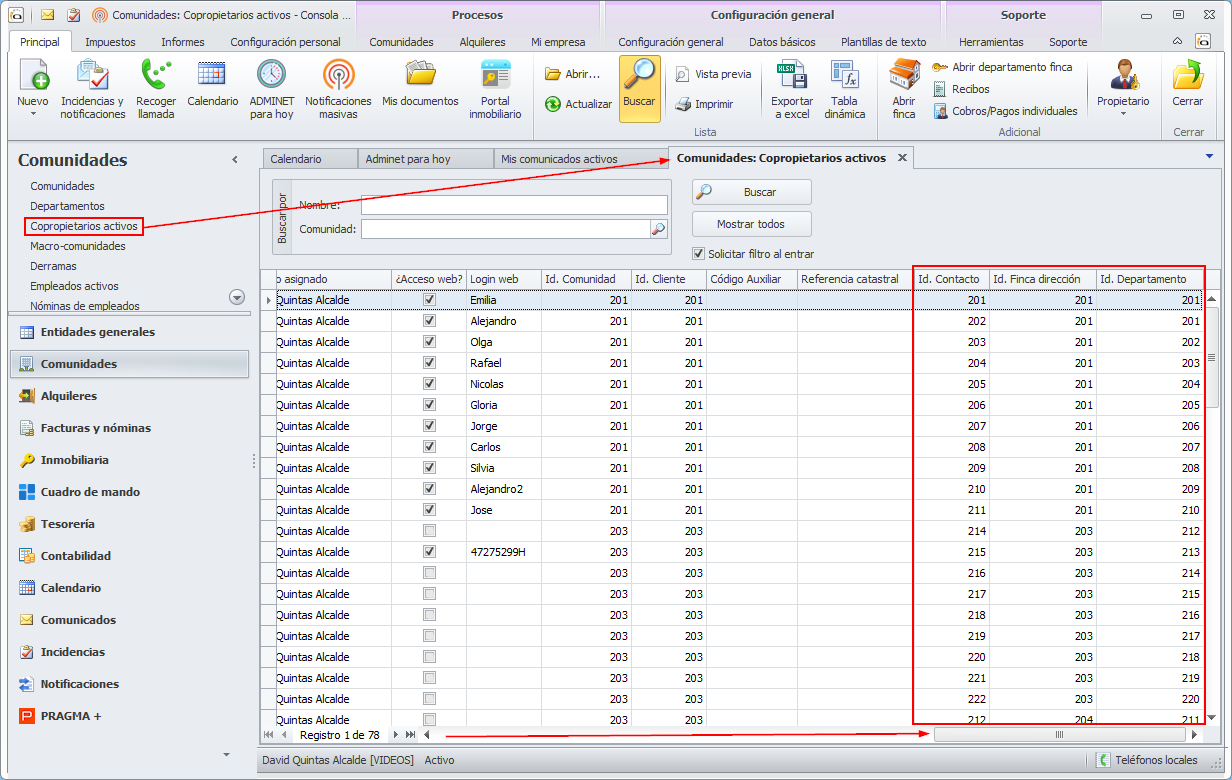
Task: Toggle web access checkbox for Emilia
Action: click(x=429, y=300)
